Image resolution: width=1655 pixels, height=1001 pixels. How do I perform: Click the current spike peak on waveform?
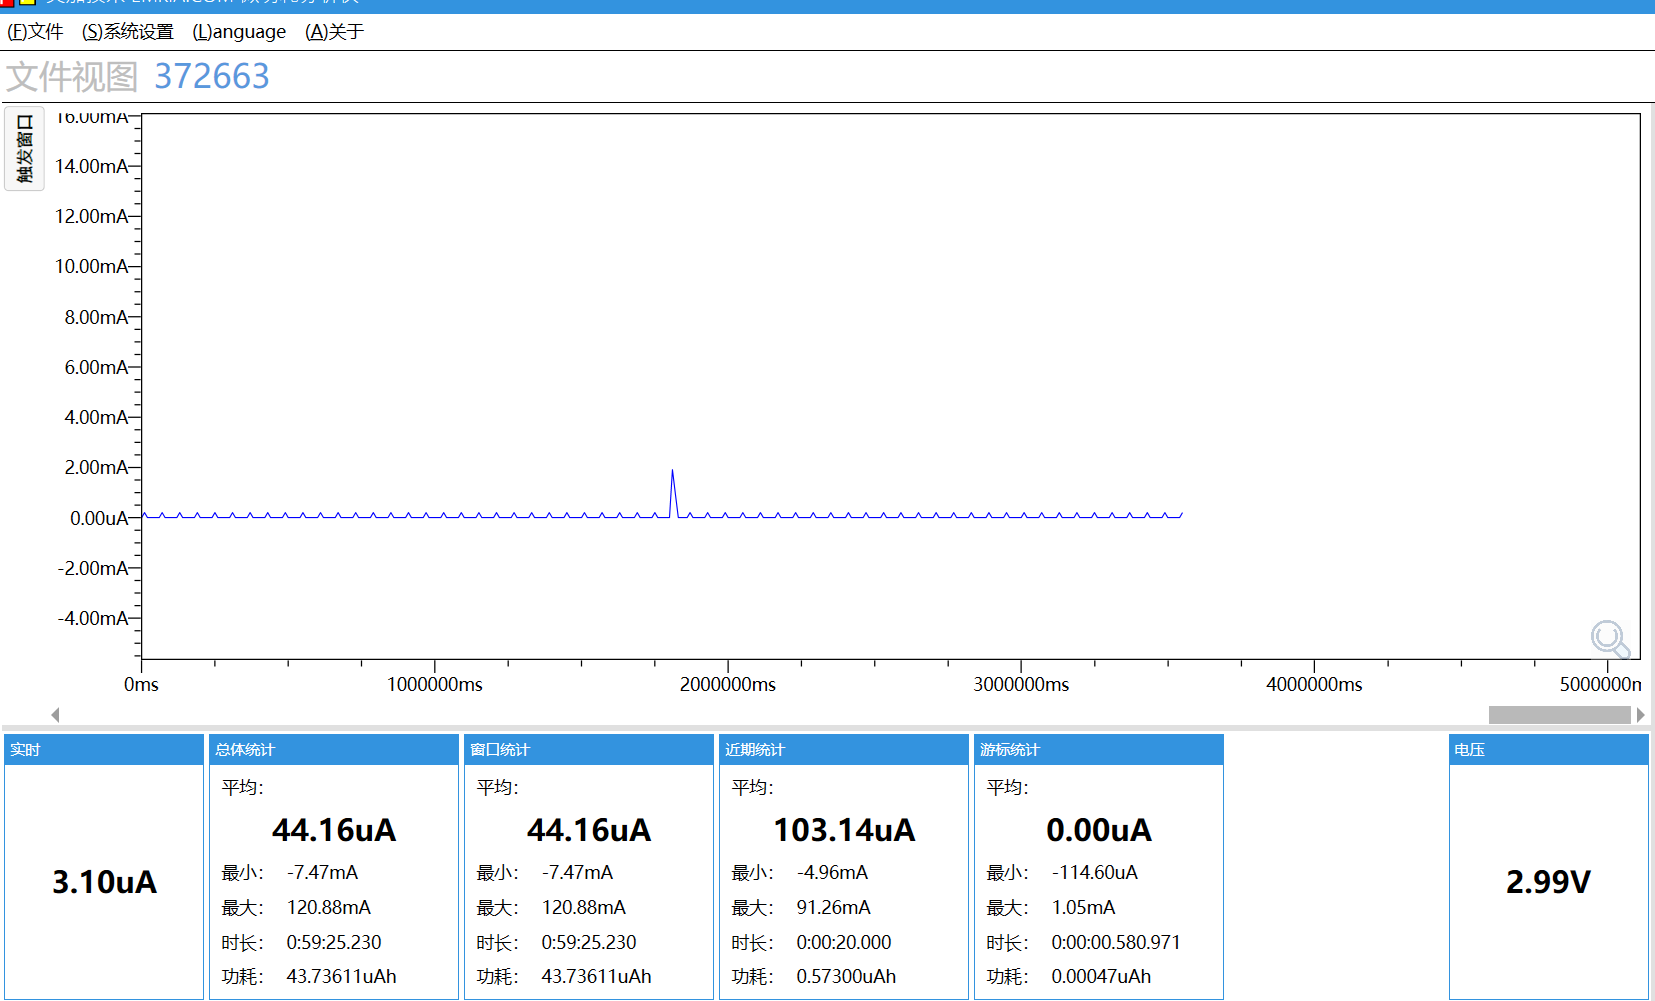tap(672, 471)
